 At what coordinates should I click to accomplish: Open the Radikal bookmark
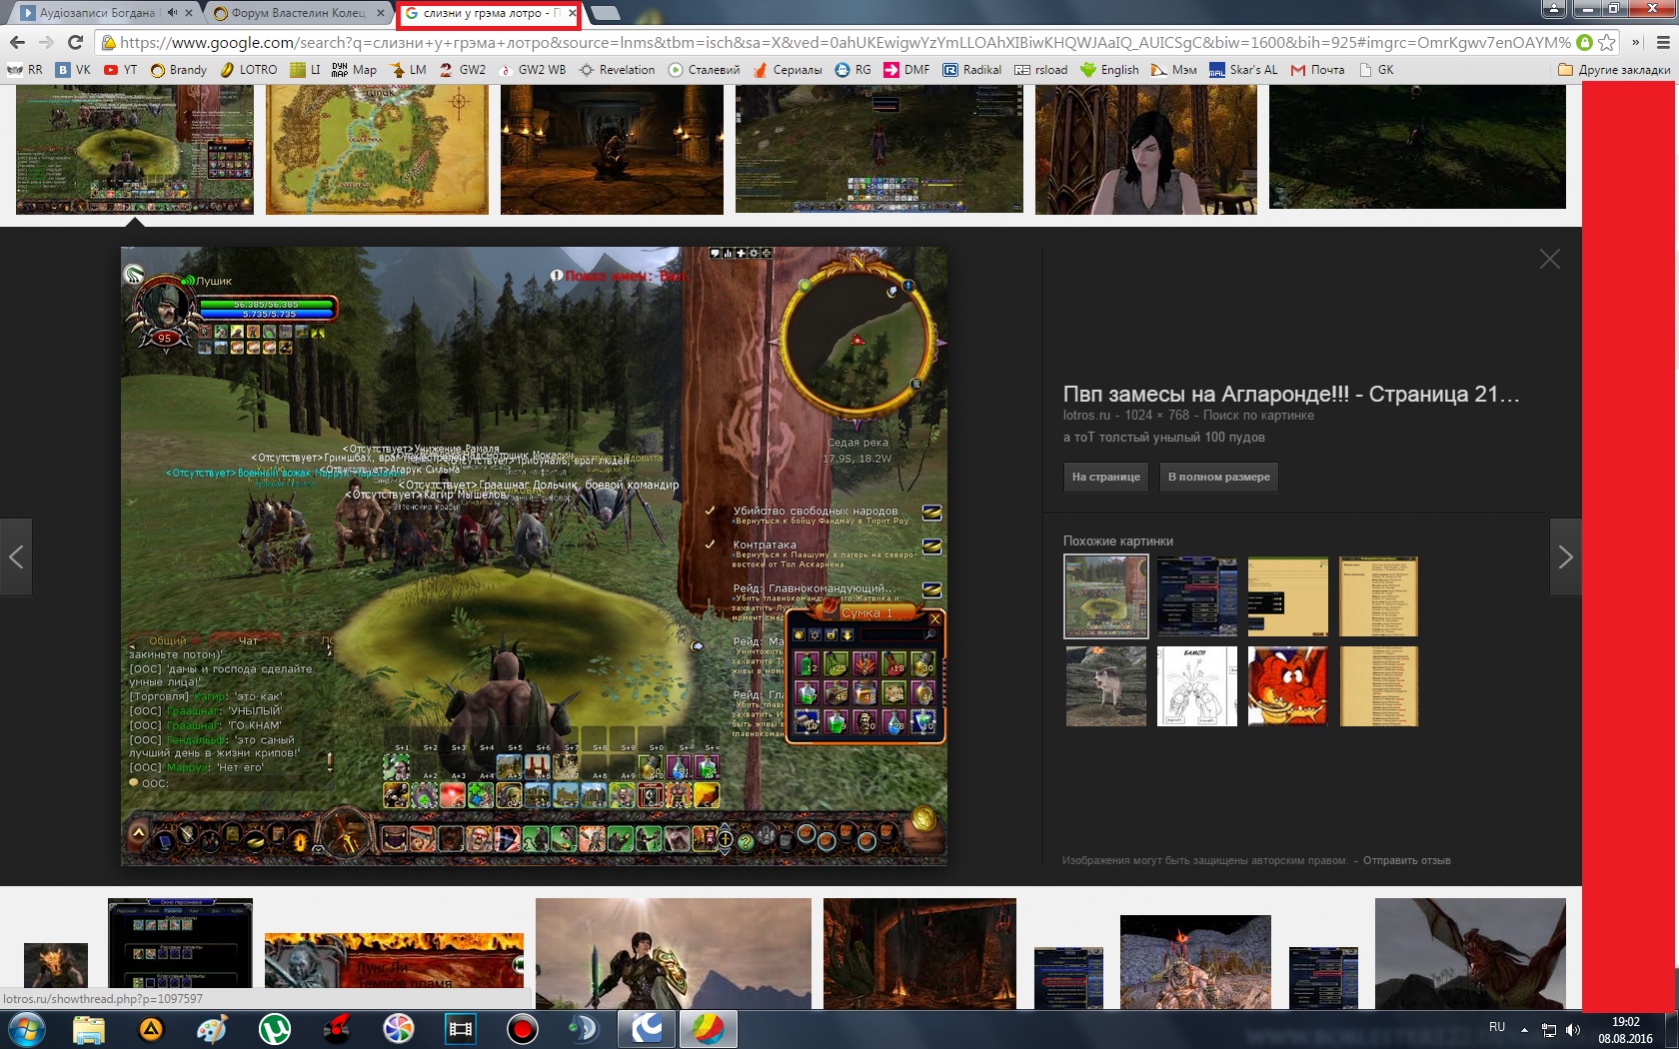(x=972, y=70)
